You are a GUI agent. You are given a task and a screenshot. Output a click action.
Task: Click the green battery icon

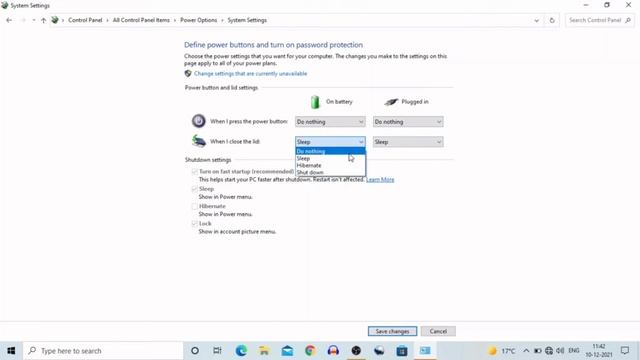315,102
